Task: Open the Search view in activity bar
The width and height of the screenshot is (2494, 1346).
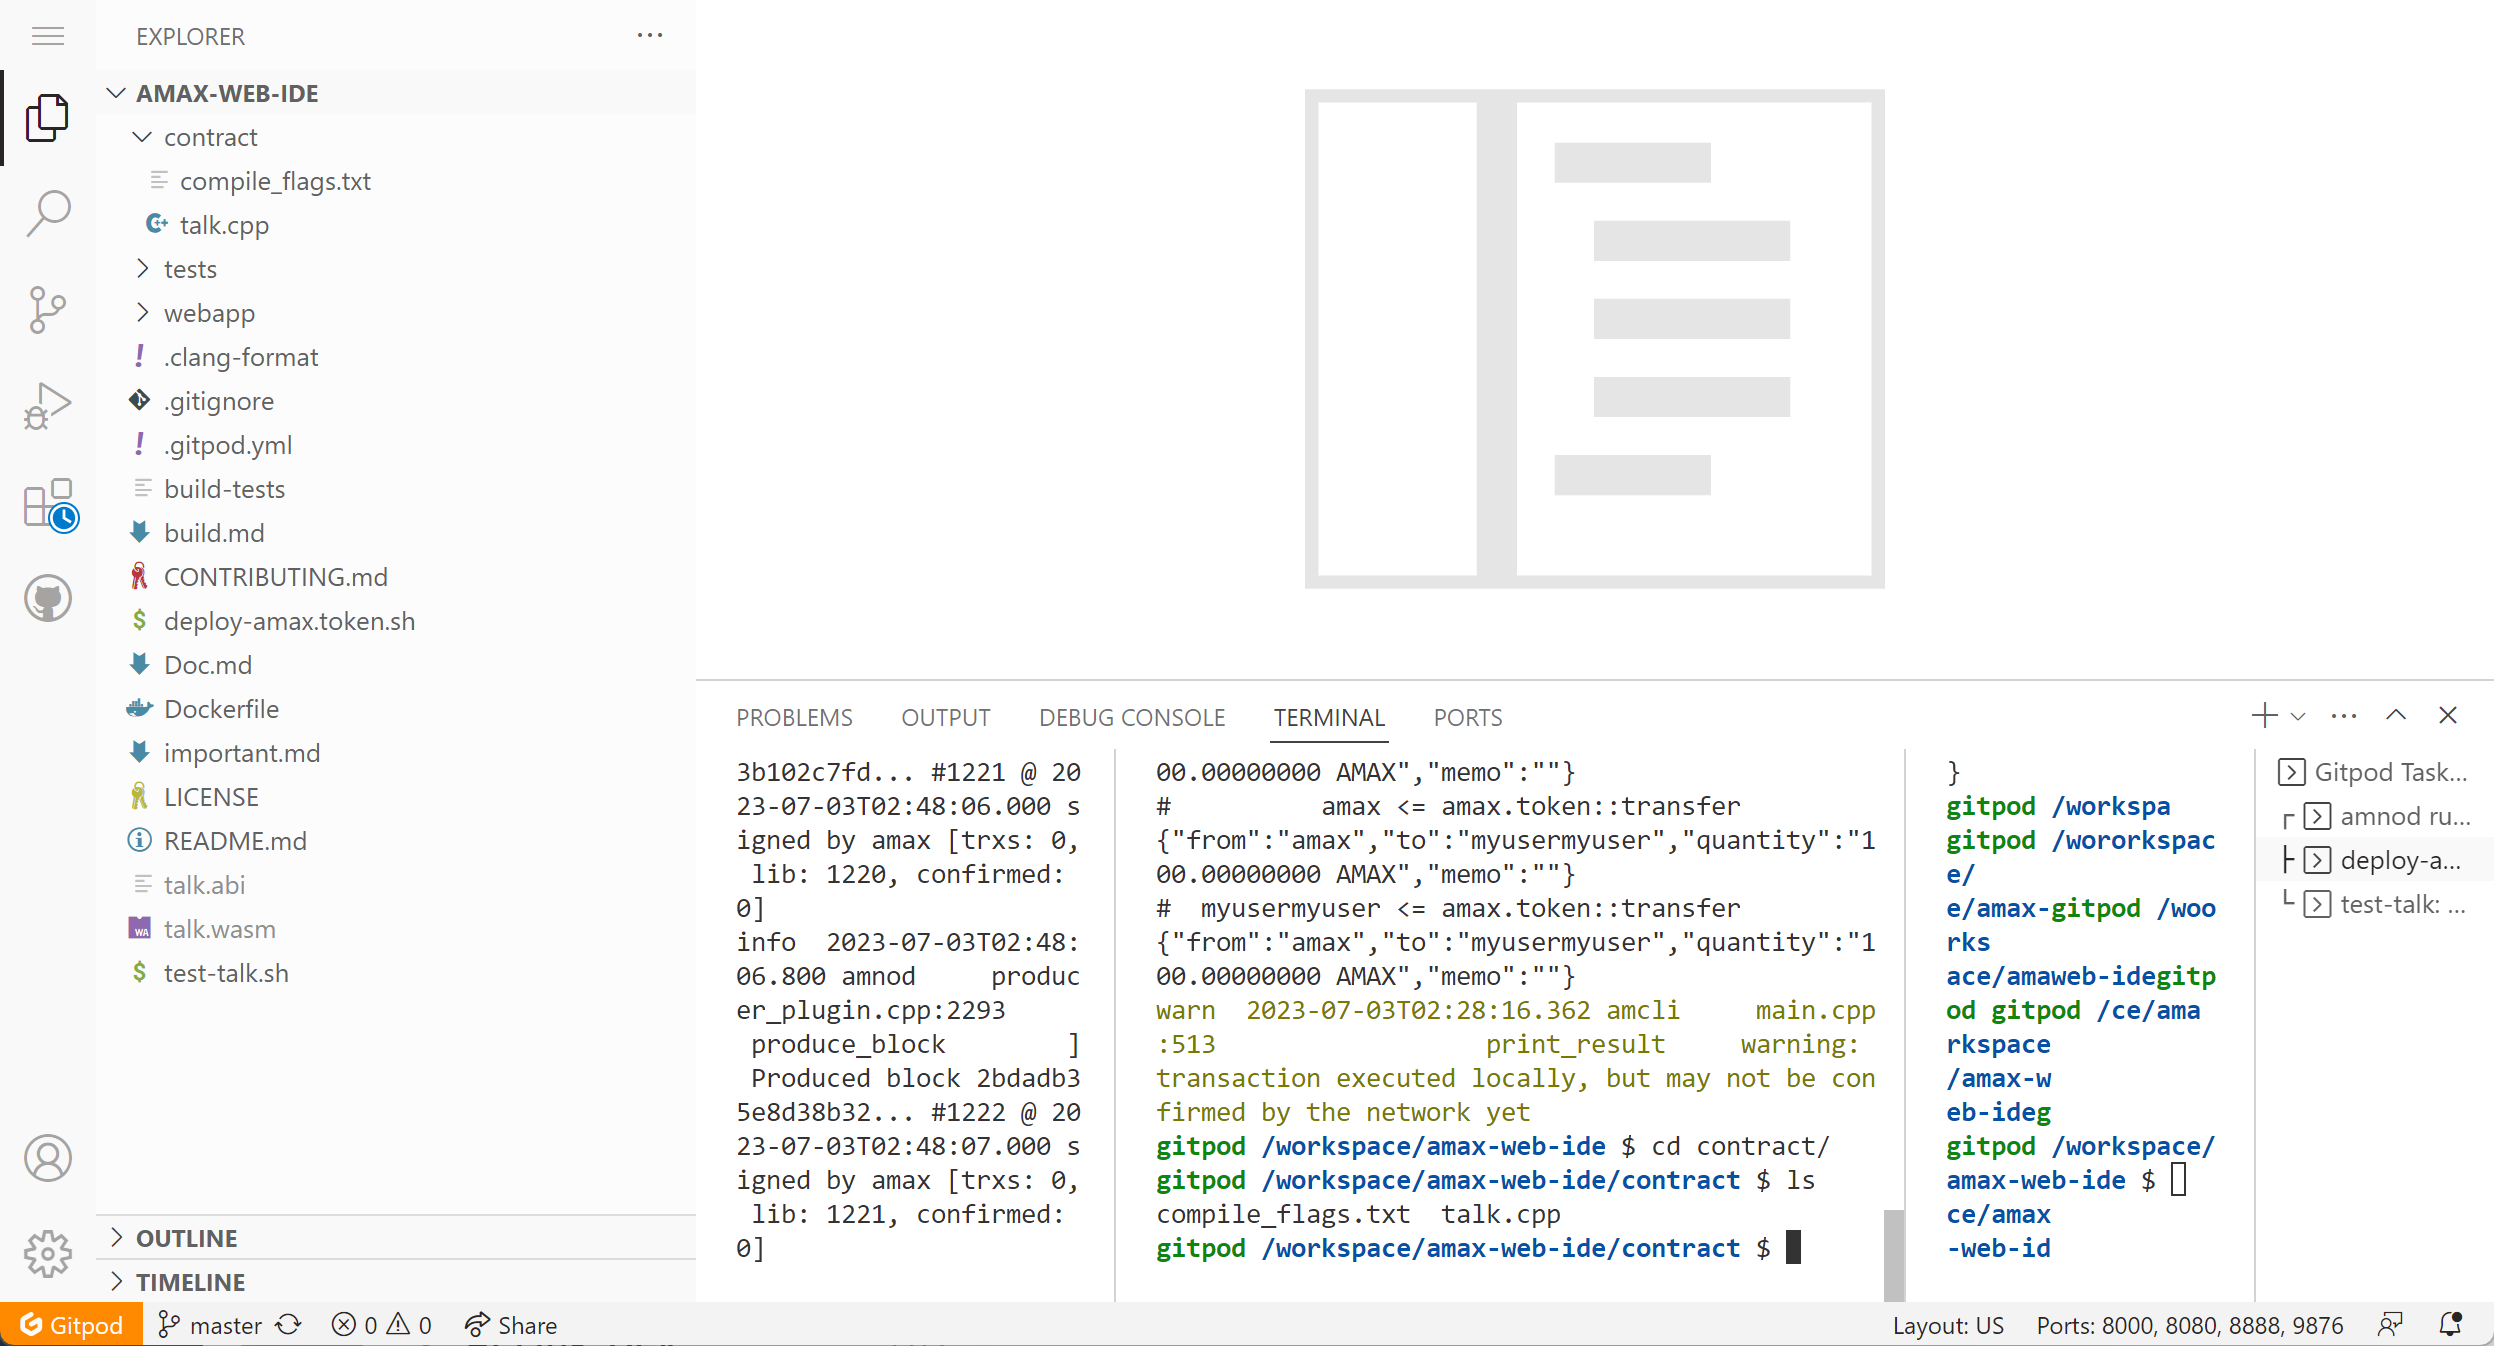Action: (48, 213)
